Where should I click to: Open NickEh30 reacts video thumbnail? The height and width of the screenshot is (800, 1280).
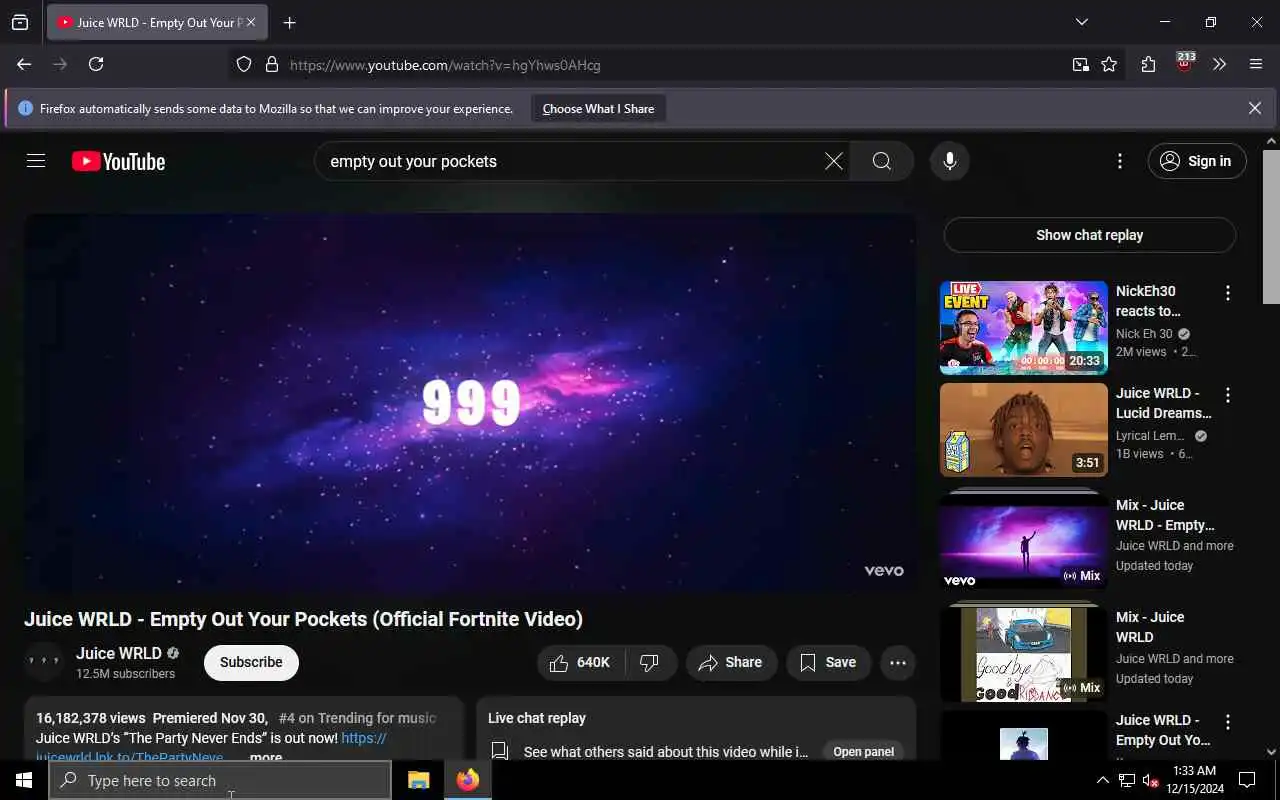(x=1023, y=328)
